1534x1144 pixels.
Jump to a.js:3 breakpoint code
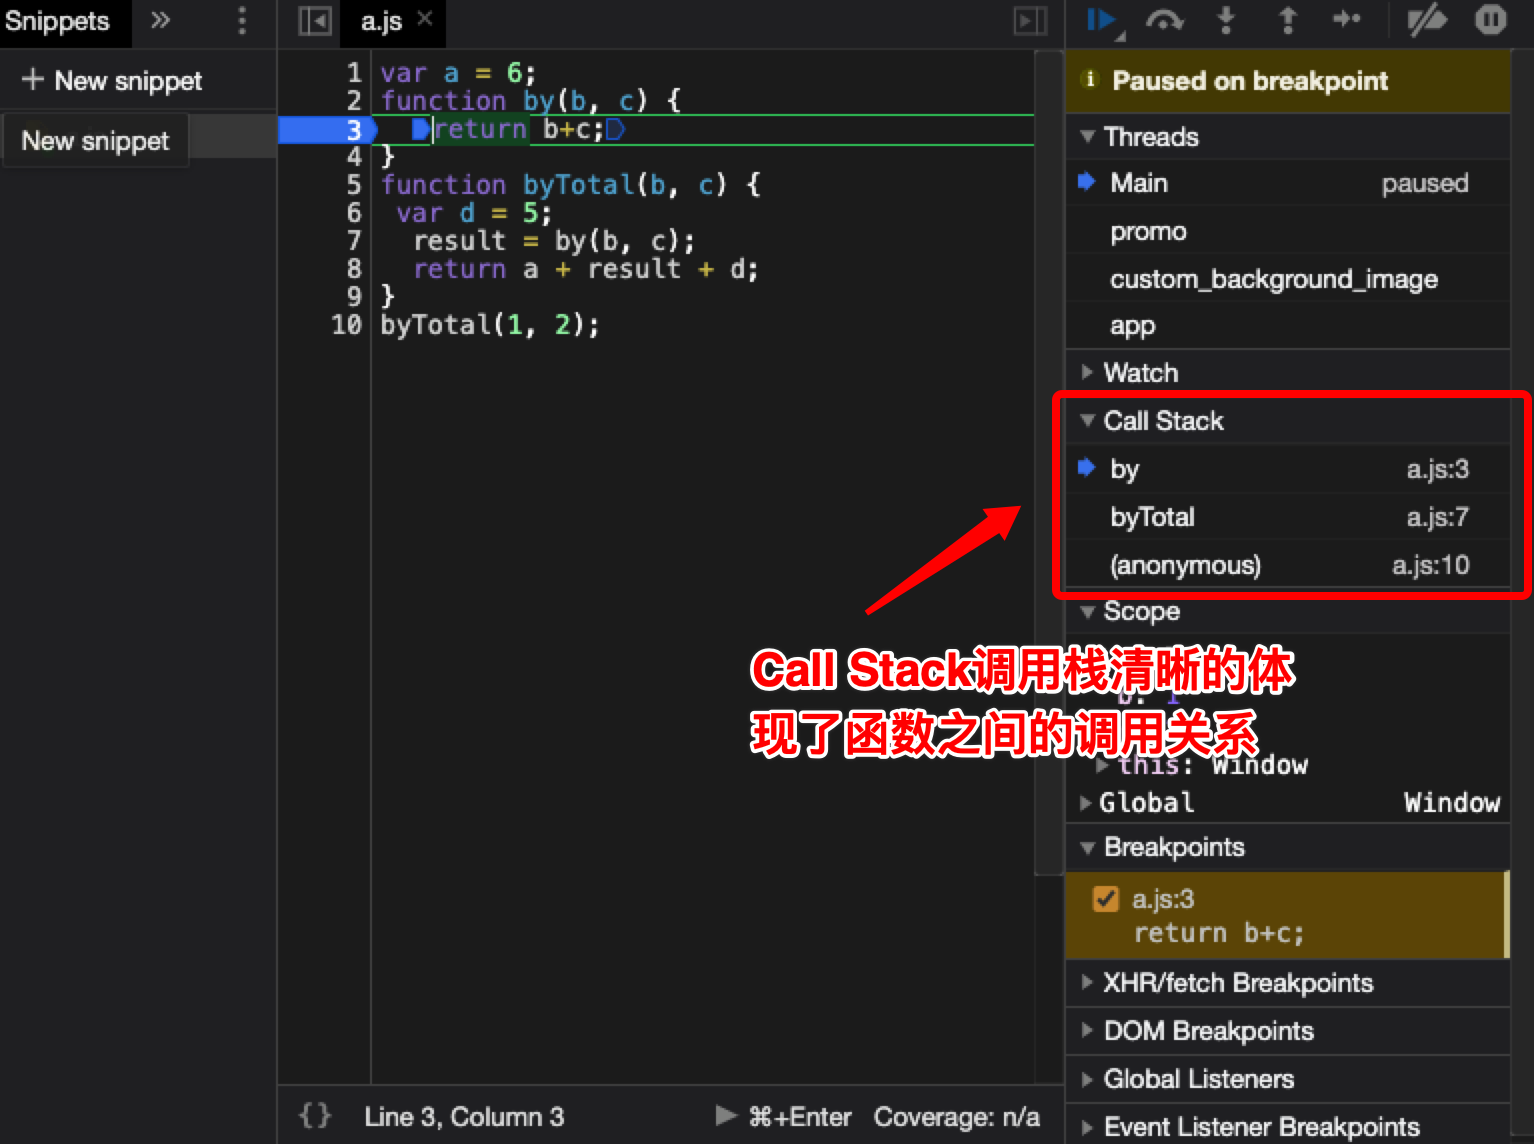point(1218,933)
